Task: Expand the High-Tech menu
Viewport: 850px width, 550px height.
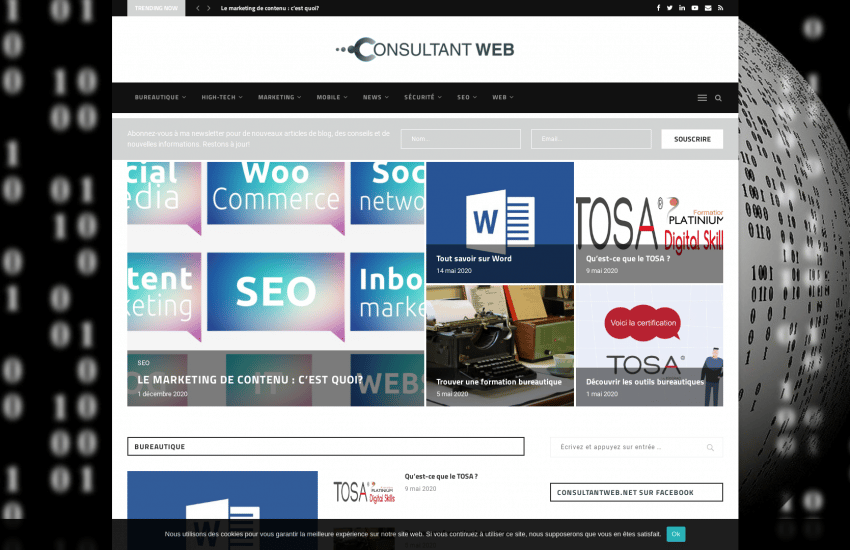Action: pyautogui.click(x=222, y=98)
